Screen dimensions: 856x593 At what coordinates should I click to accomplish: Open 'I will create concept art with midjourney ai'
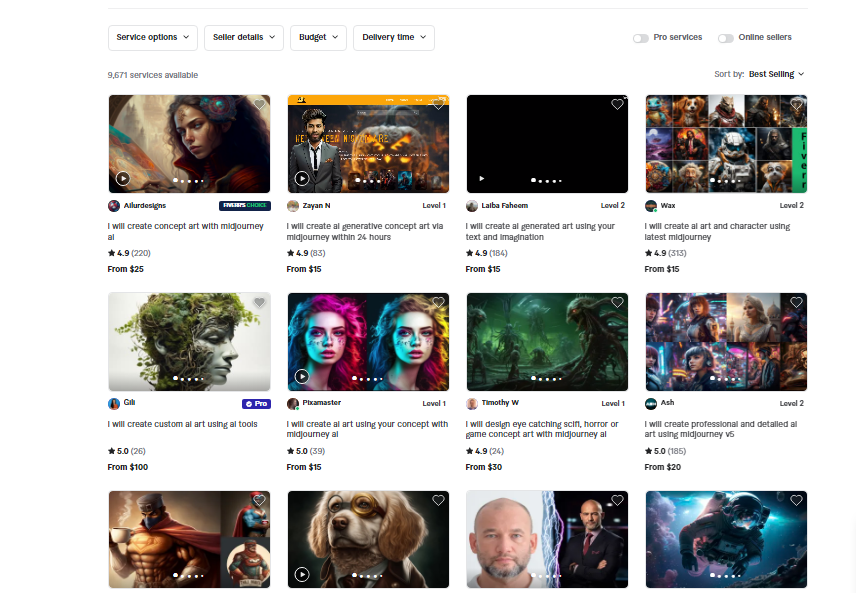186,232
